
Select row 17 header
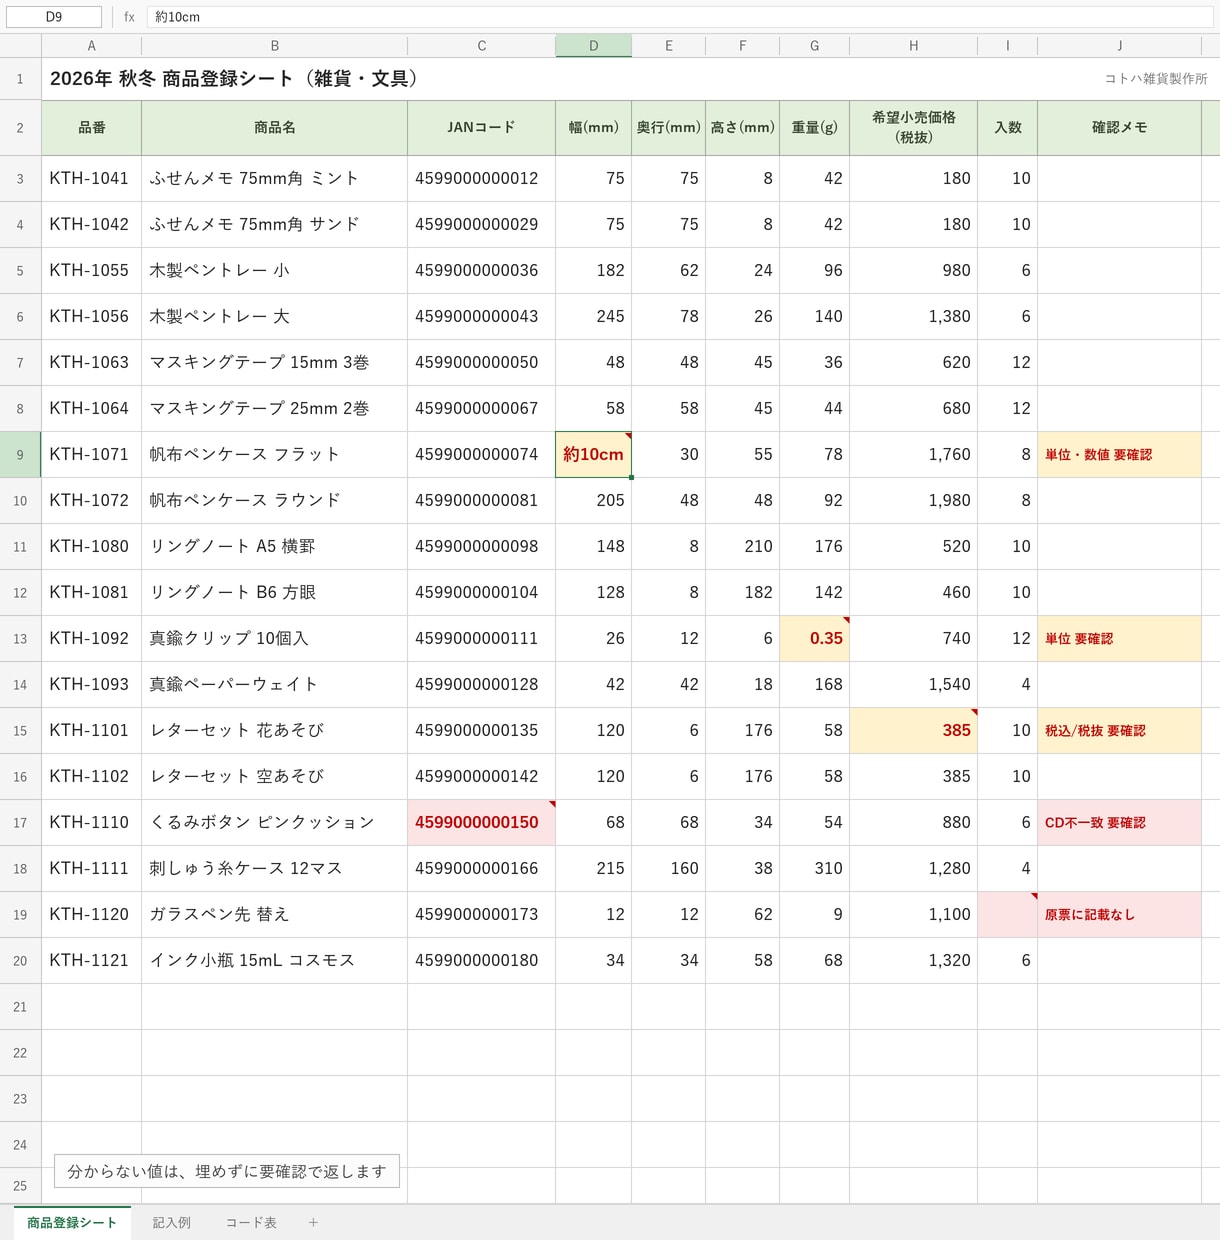(20, 823)
